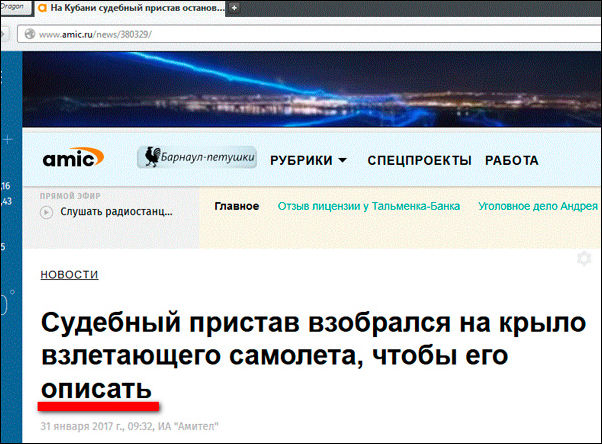Go to the РАБОТА section
Image resolution: width=602 pixels, height=444 pixels.
pyautogui.click(x=511, y=160)
